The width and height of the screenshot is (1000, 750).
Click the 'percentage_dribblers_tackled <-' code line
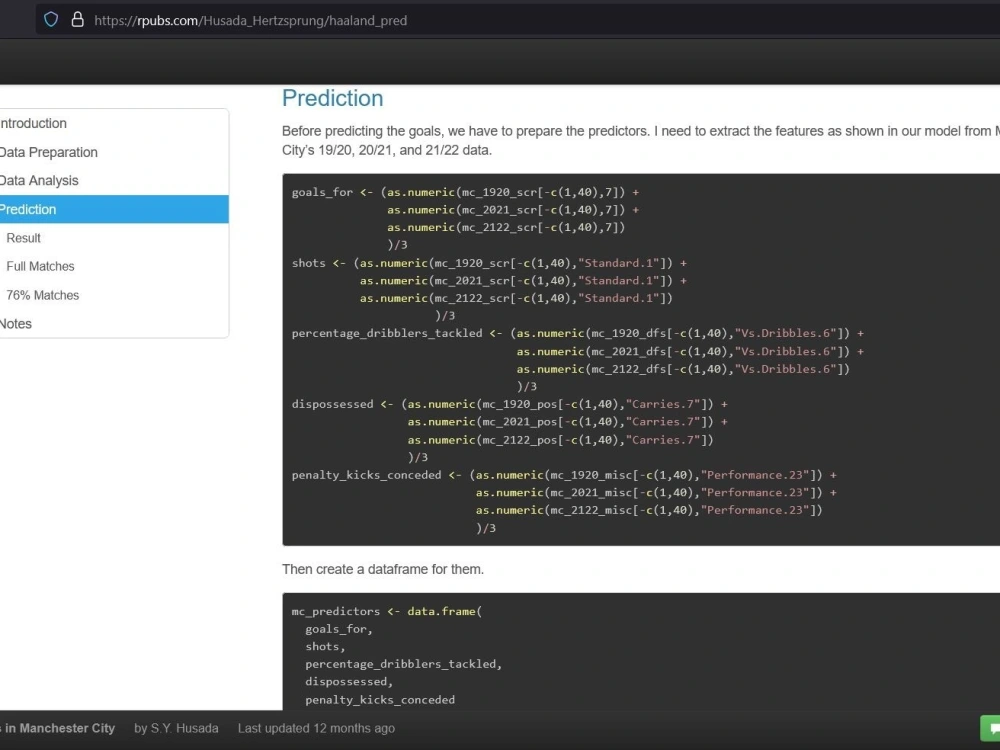pos(578,333)
